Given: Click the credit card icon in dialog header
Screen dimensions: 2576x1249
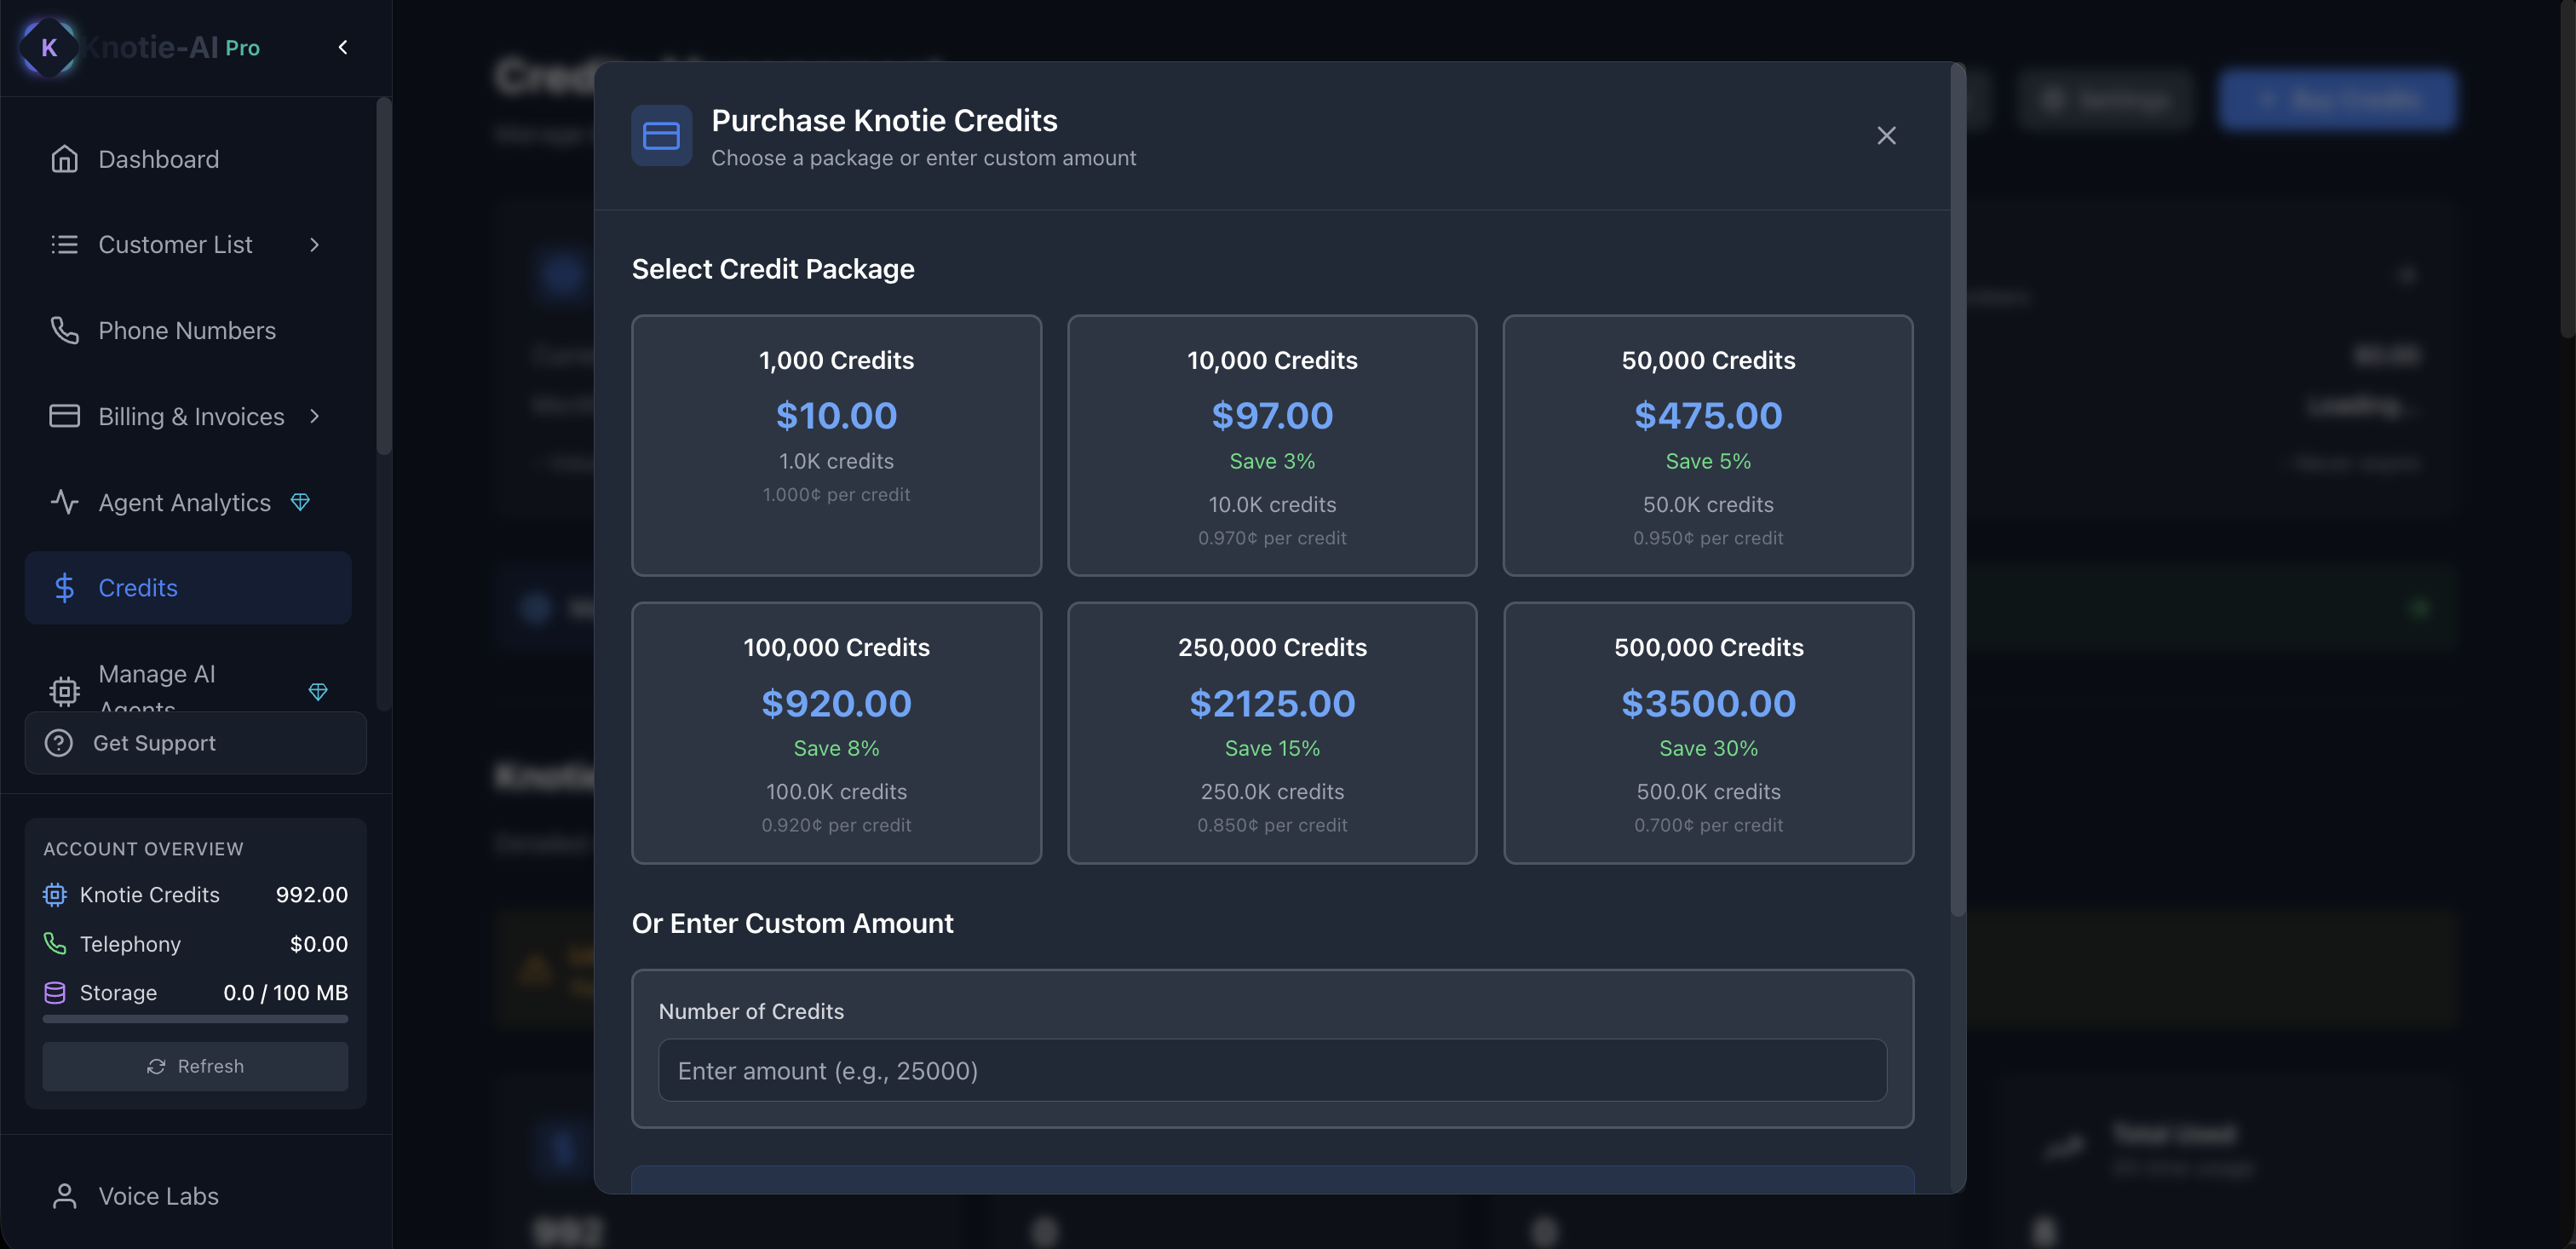Looking at the screenshot, I should coord(661,136).
